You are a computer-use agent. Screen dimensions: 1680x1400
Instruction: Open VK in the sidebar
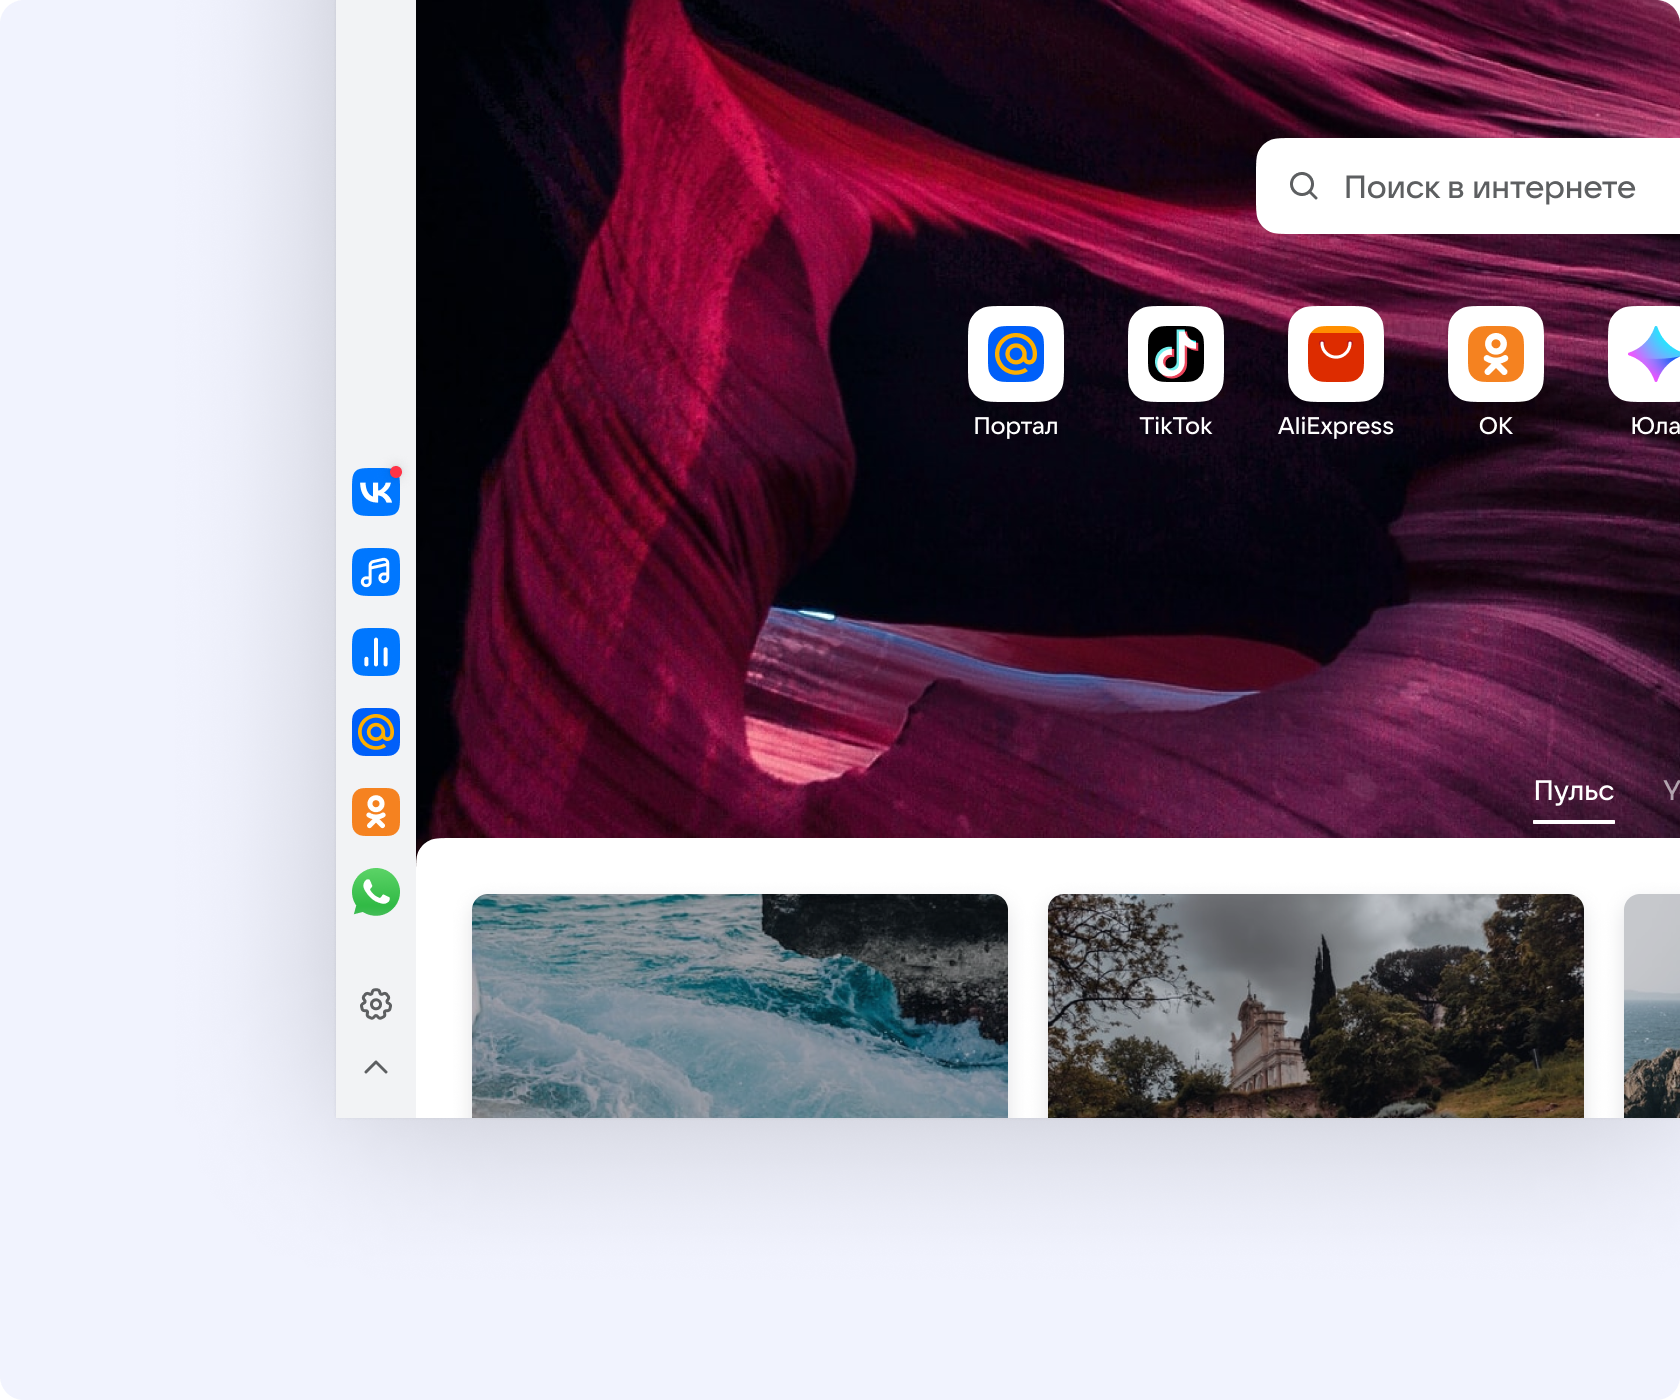coord(376,492)
